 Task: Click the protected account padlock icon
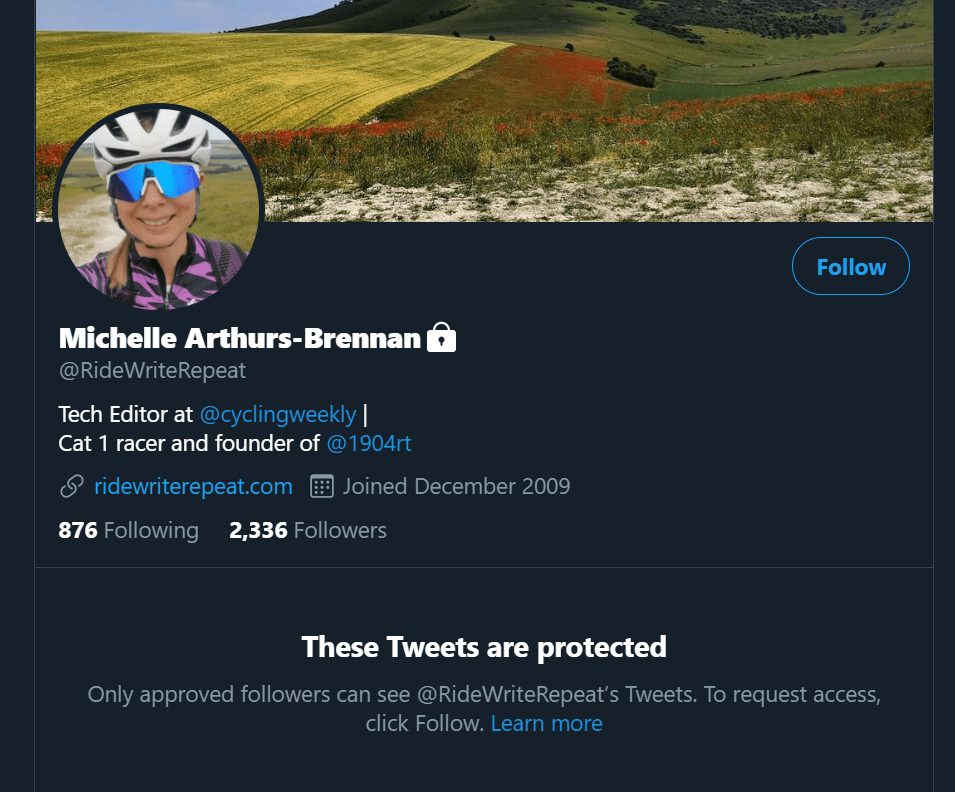pyautogui.click(x=442, y=339)
